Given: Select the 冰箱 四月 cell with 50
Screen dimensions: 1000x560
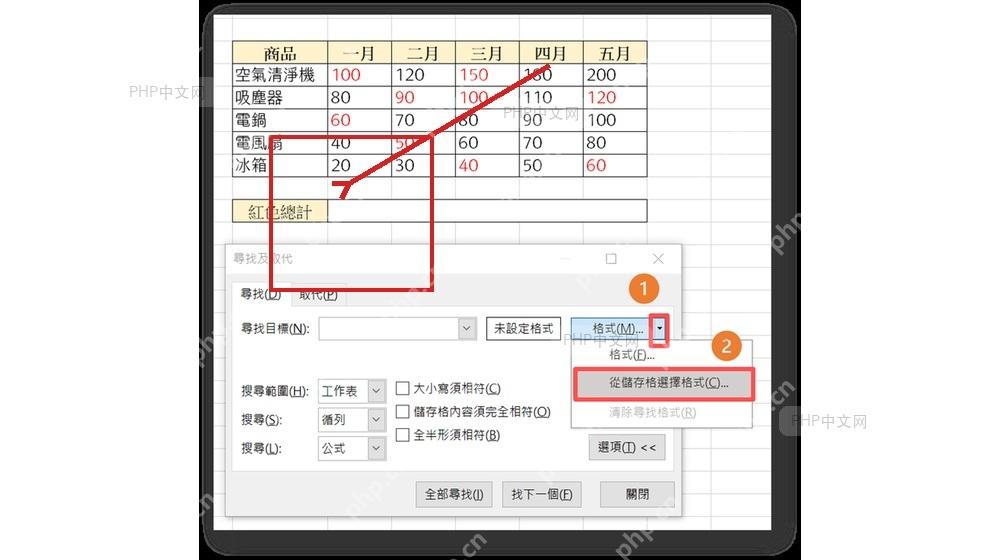Looking at the screenshot, I should click(551, 165).
